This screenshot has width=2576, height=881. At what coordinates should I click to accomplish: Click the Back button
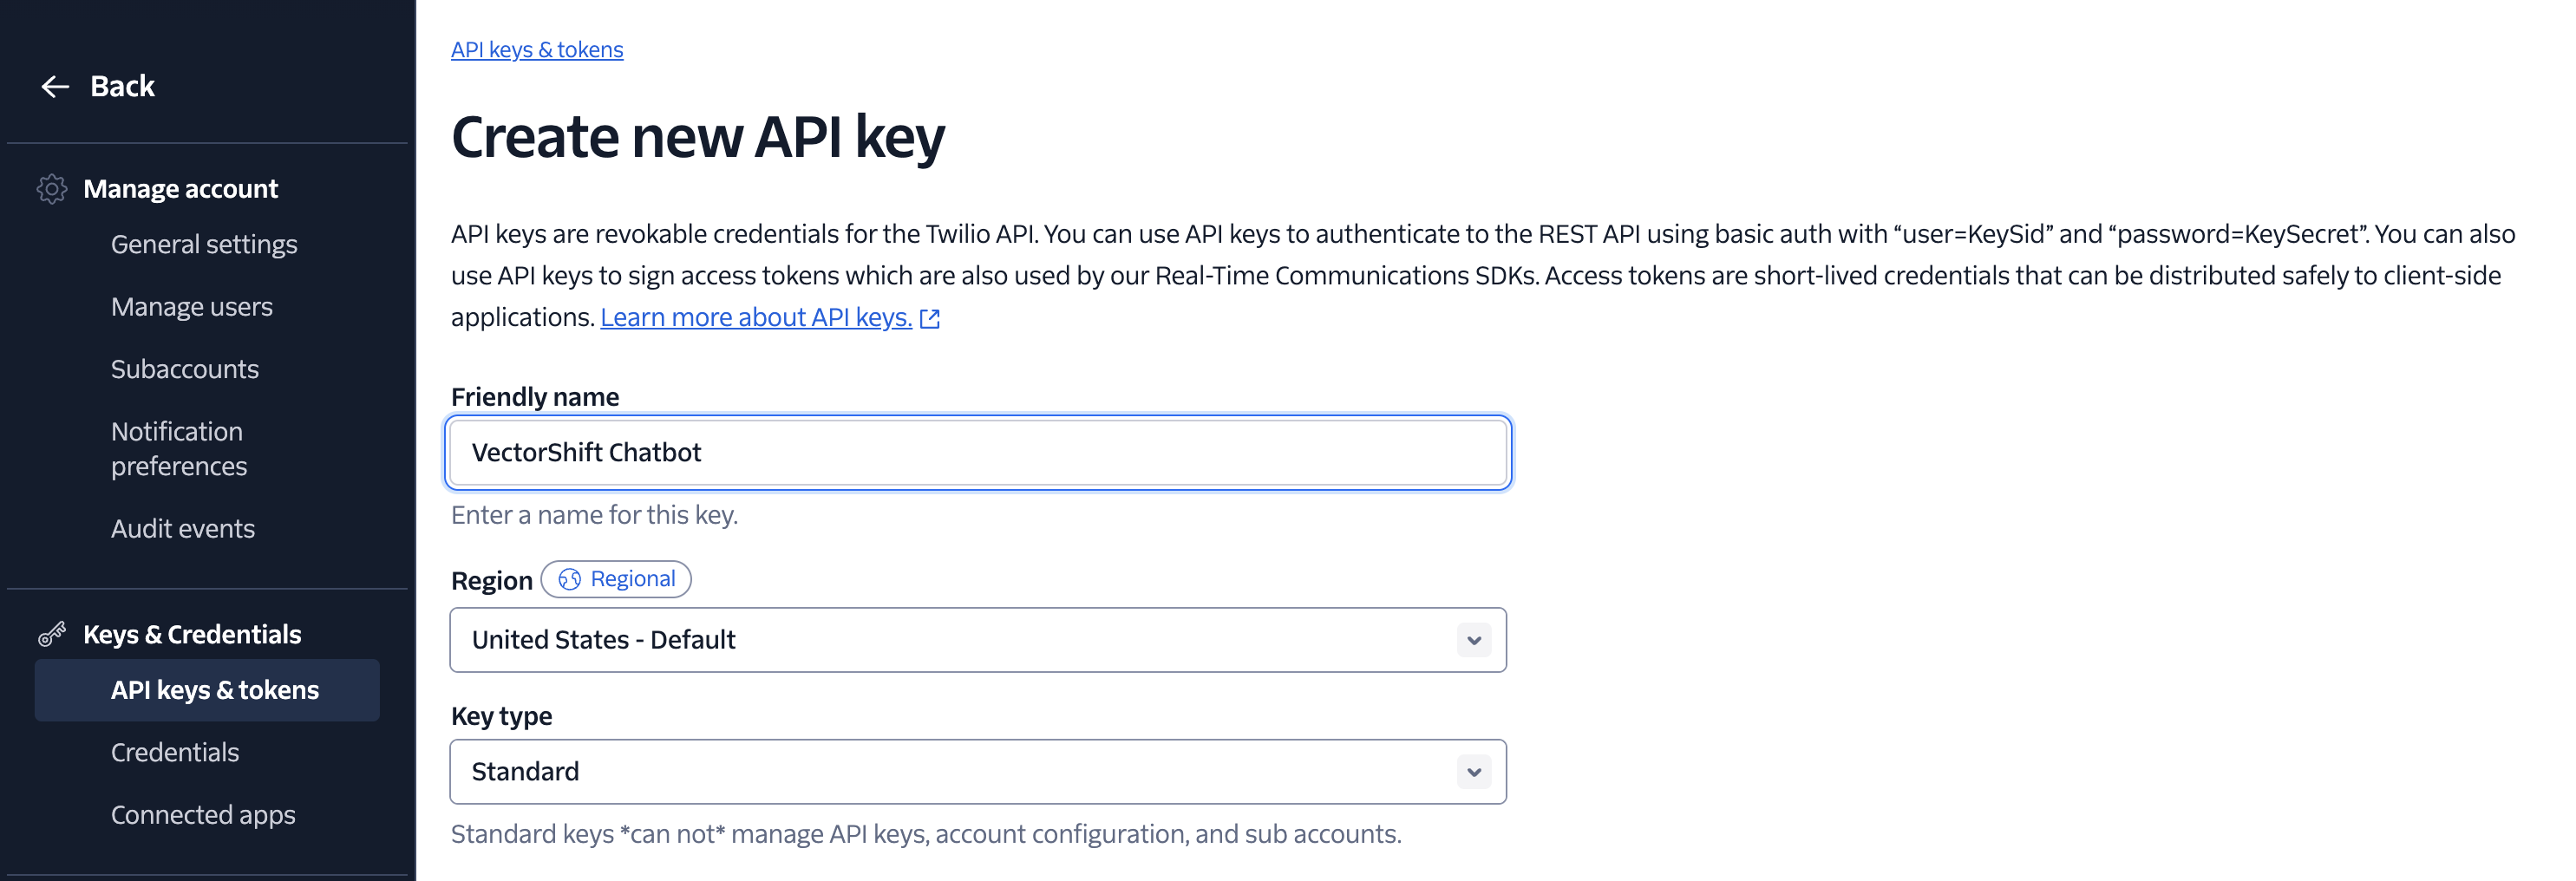click(x=122, y=86)
